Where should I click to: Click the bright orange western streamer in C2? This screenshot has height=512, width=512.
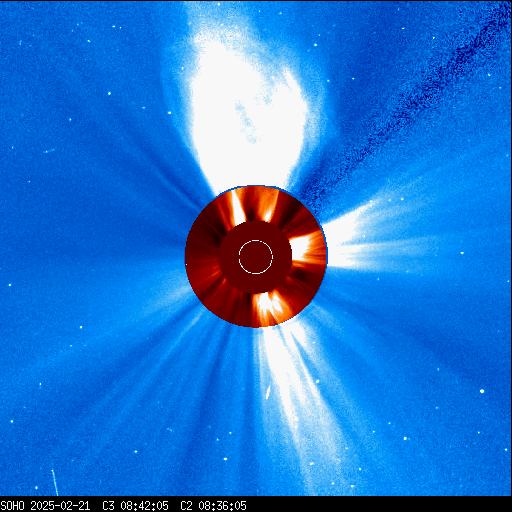(307, 248)
